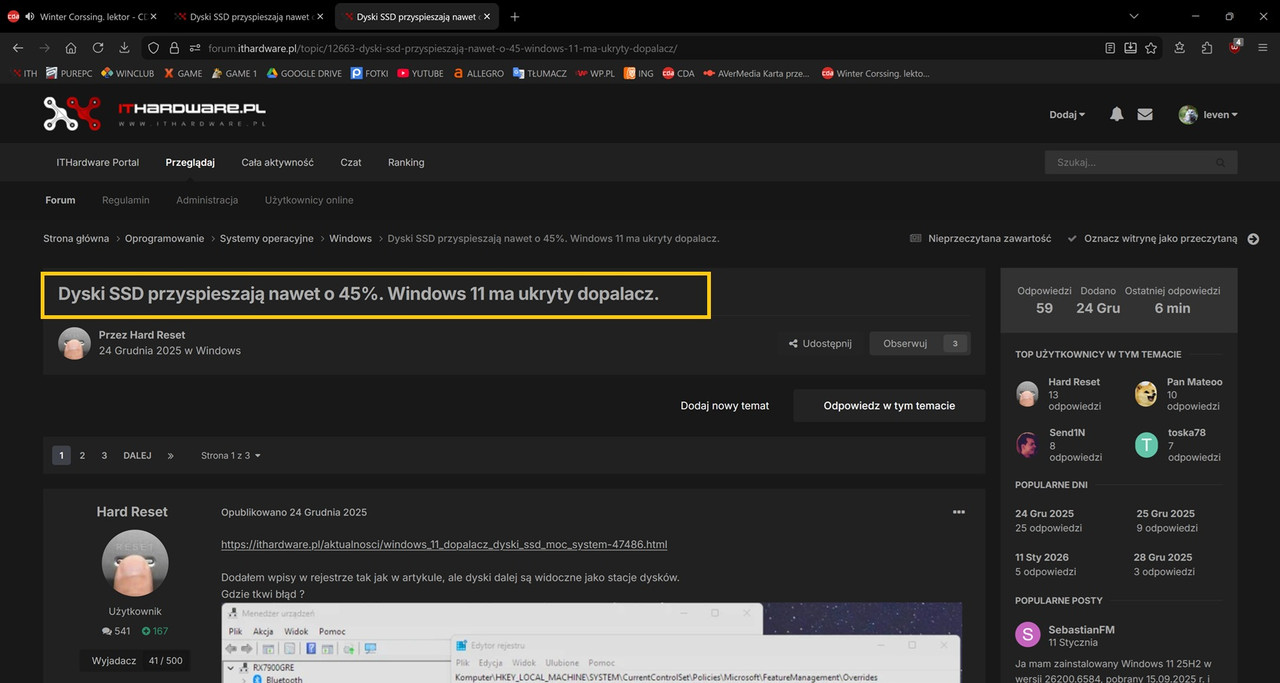Open the Czat menu item
This screenshot has height=683, width=1280.
pyautogui.click(x=351, y=162)
